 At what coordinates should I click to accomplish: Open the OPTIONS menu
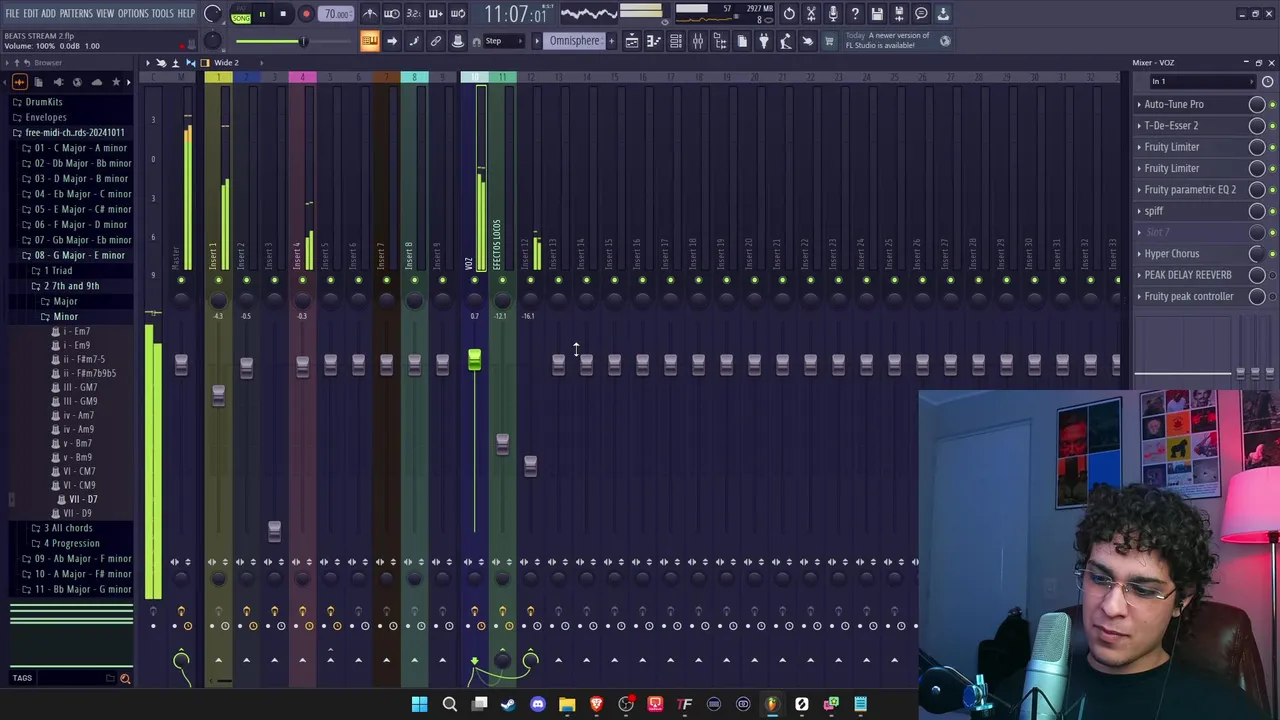133,13
